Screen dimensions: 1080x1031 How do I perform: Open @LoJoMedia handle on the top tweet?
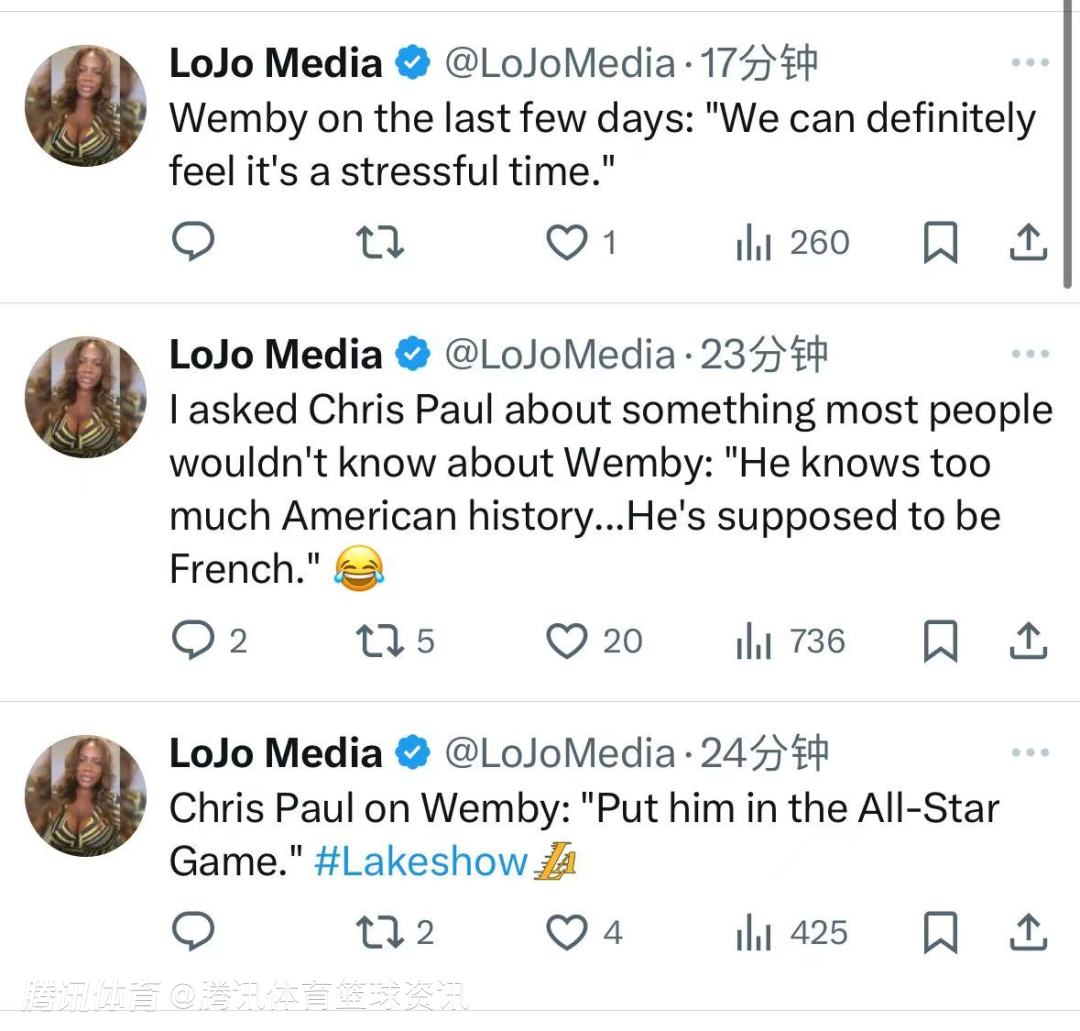click(559, 63)
